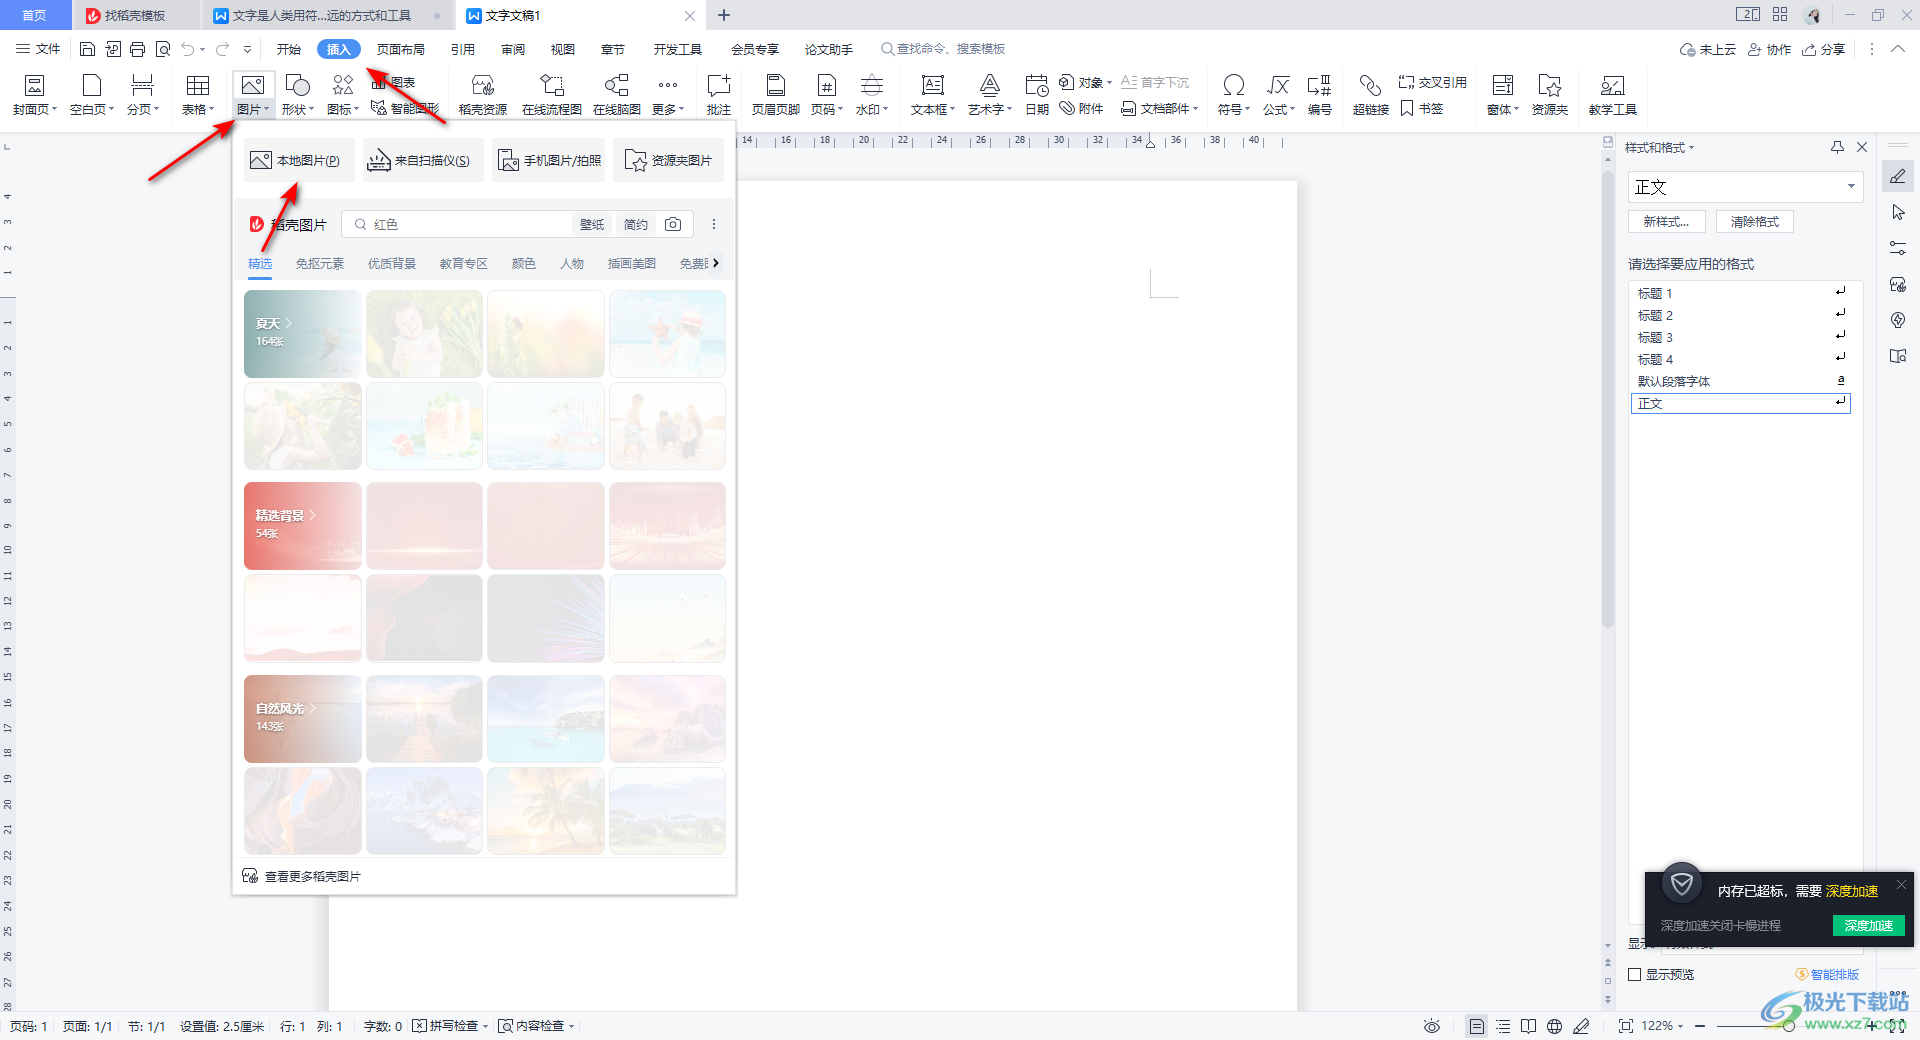The width and height of the screenshot is (1920, 1040).
Task: Switch to the 审阅 ribbon tab
Action: [513, 49]
